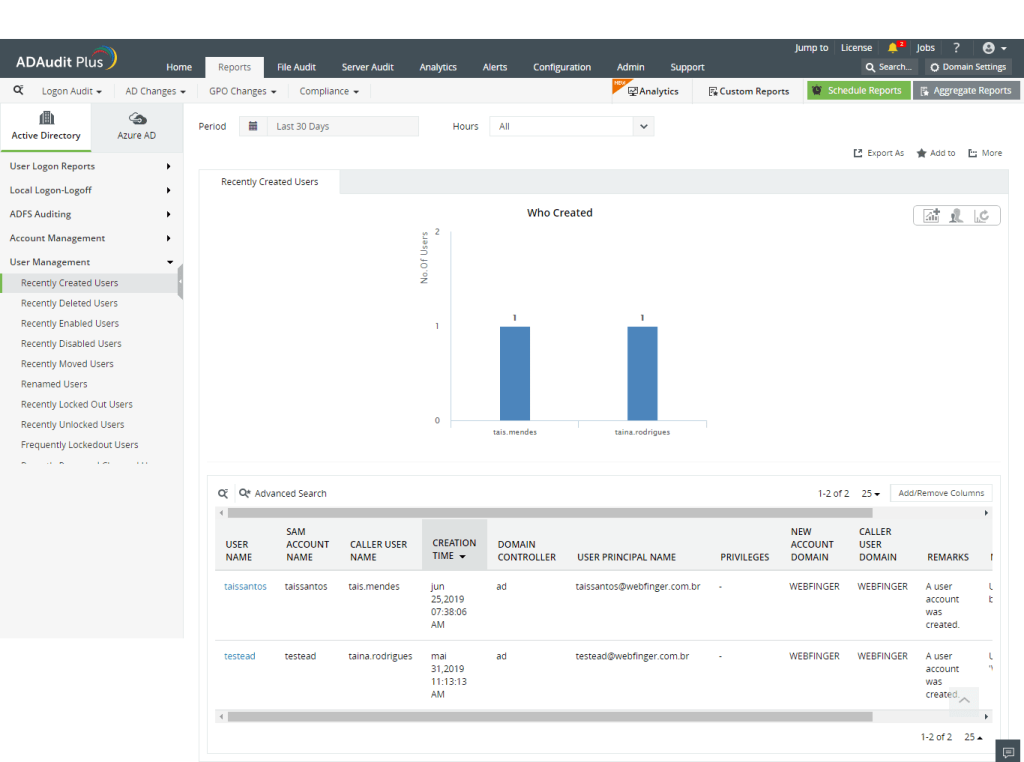The image size is (1024, 762).
Task: Open the calendar icon next to Period
Action: [253, 127]
